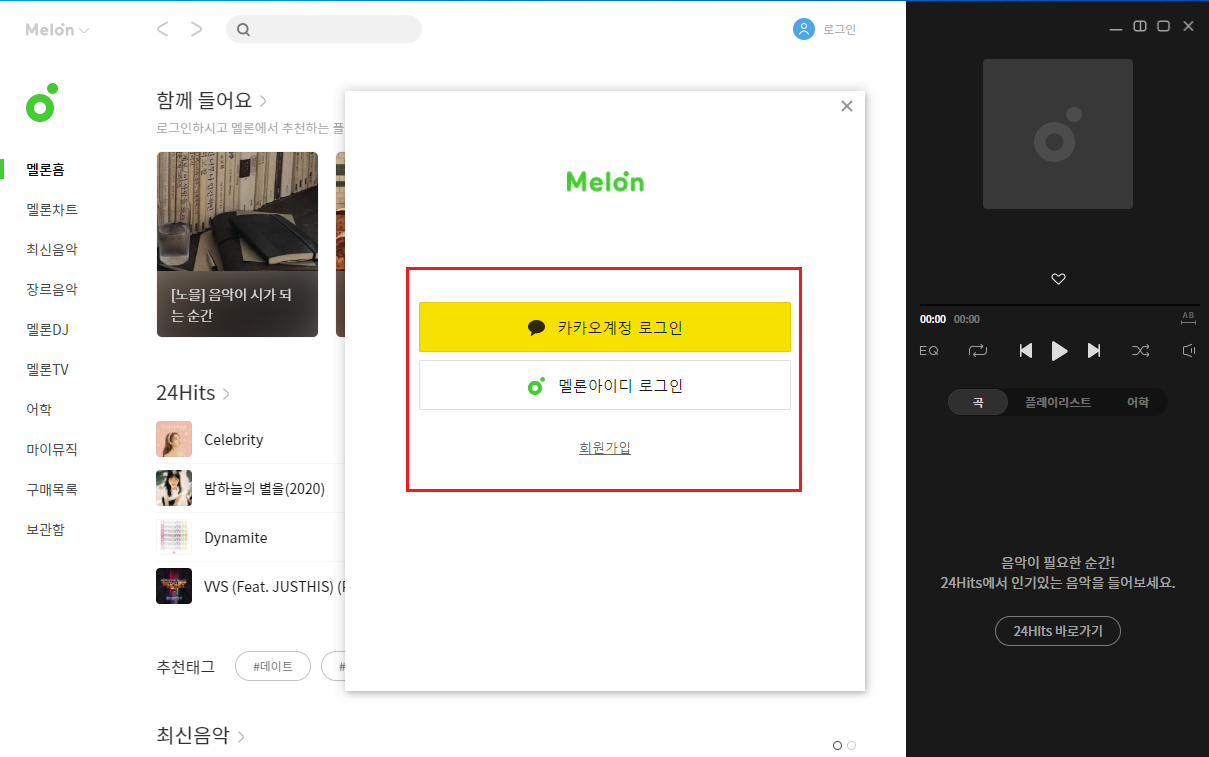
Task: Toggle A-B section repeat
Action: 1188,318
